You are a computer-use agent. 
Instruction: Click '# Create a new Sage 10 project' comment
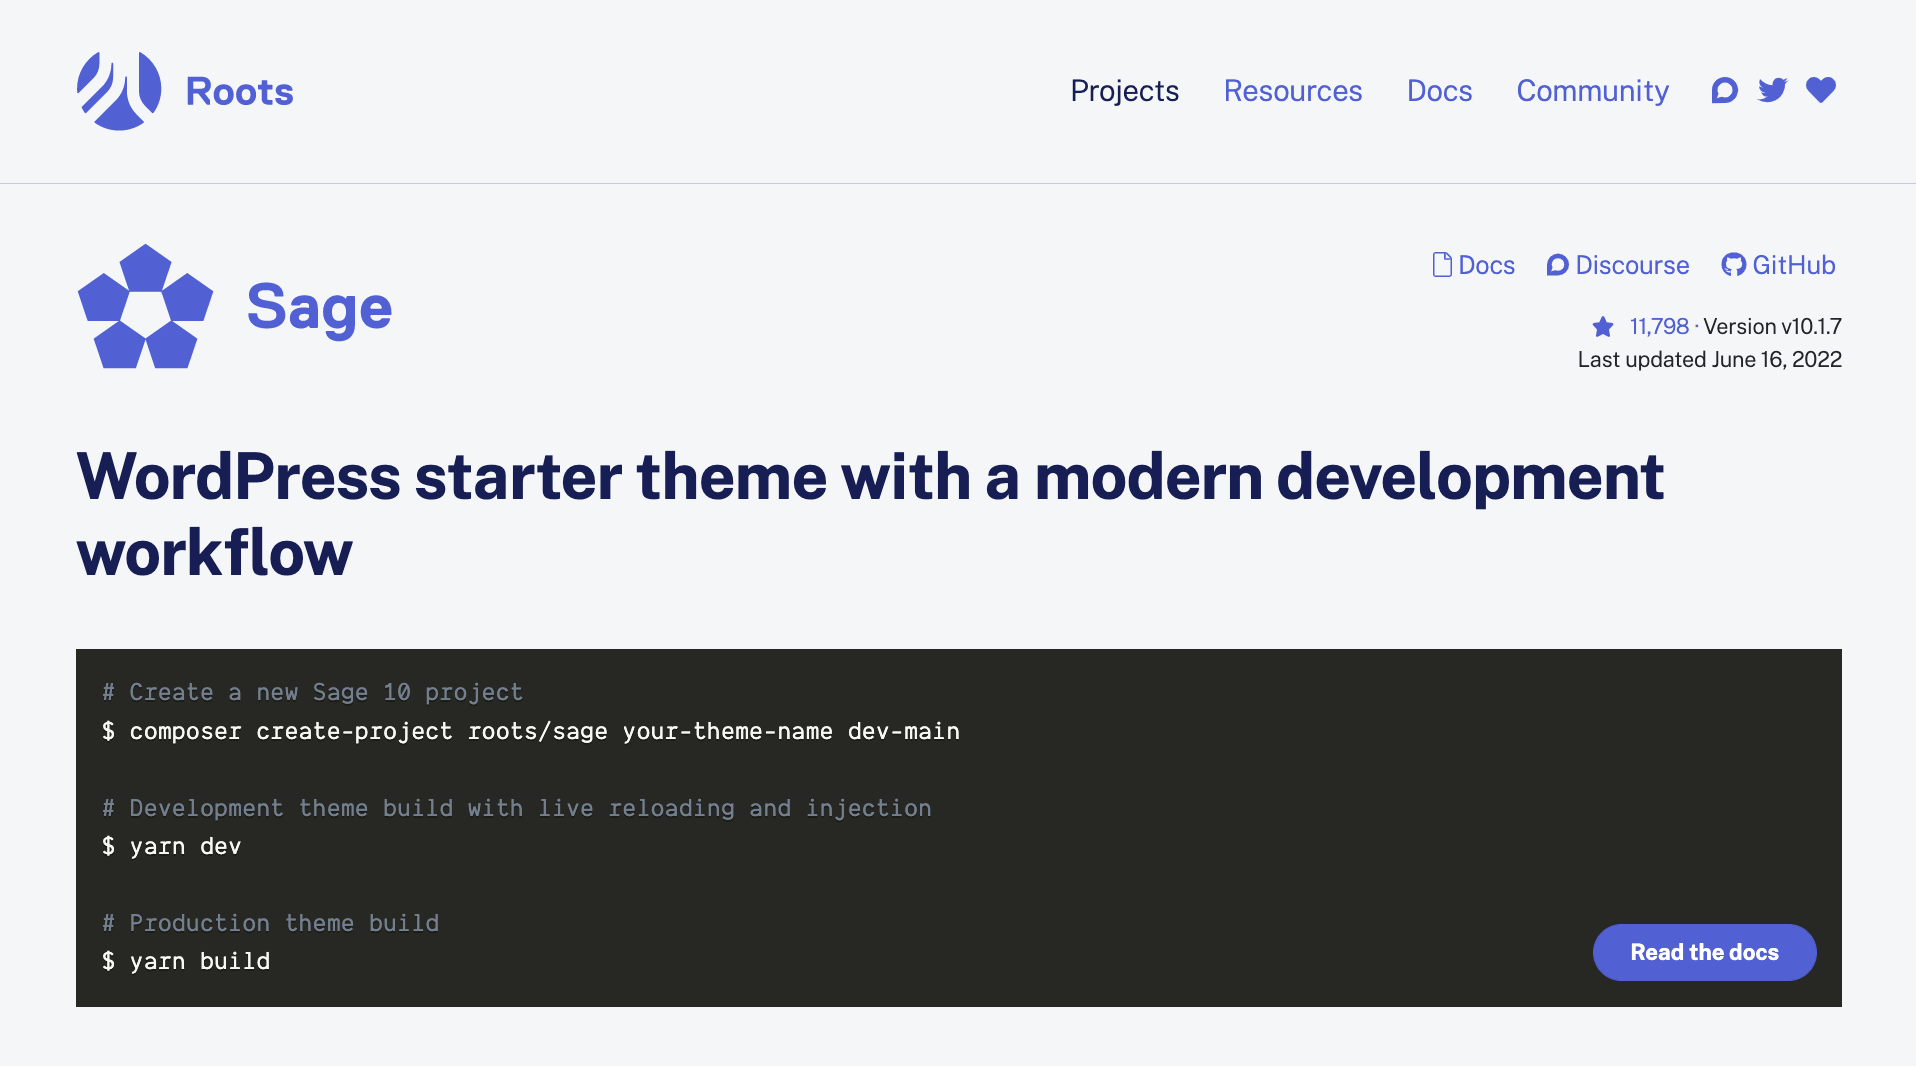312,692
